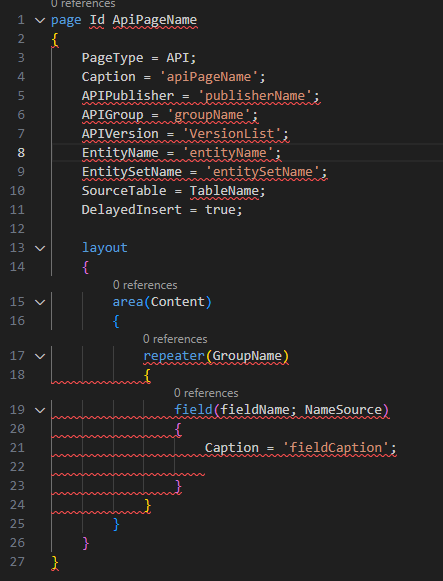Click the 'VersionList' string

click(232, 134)
